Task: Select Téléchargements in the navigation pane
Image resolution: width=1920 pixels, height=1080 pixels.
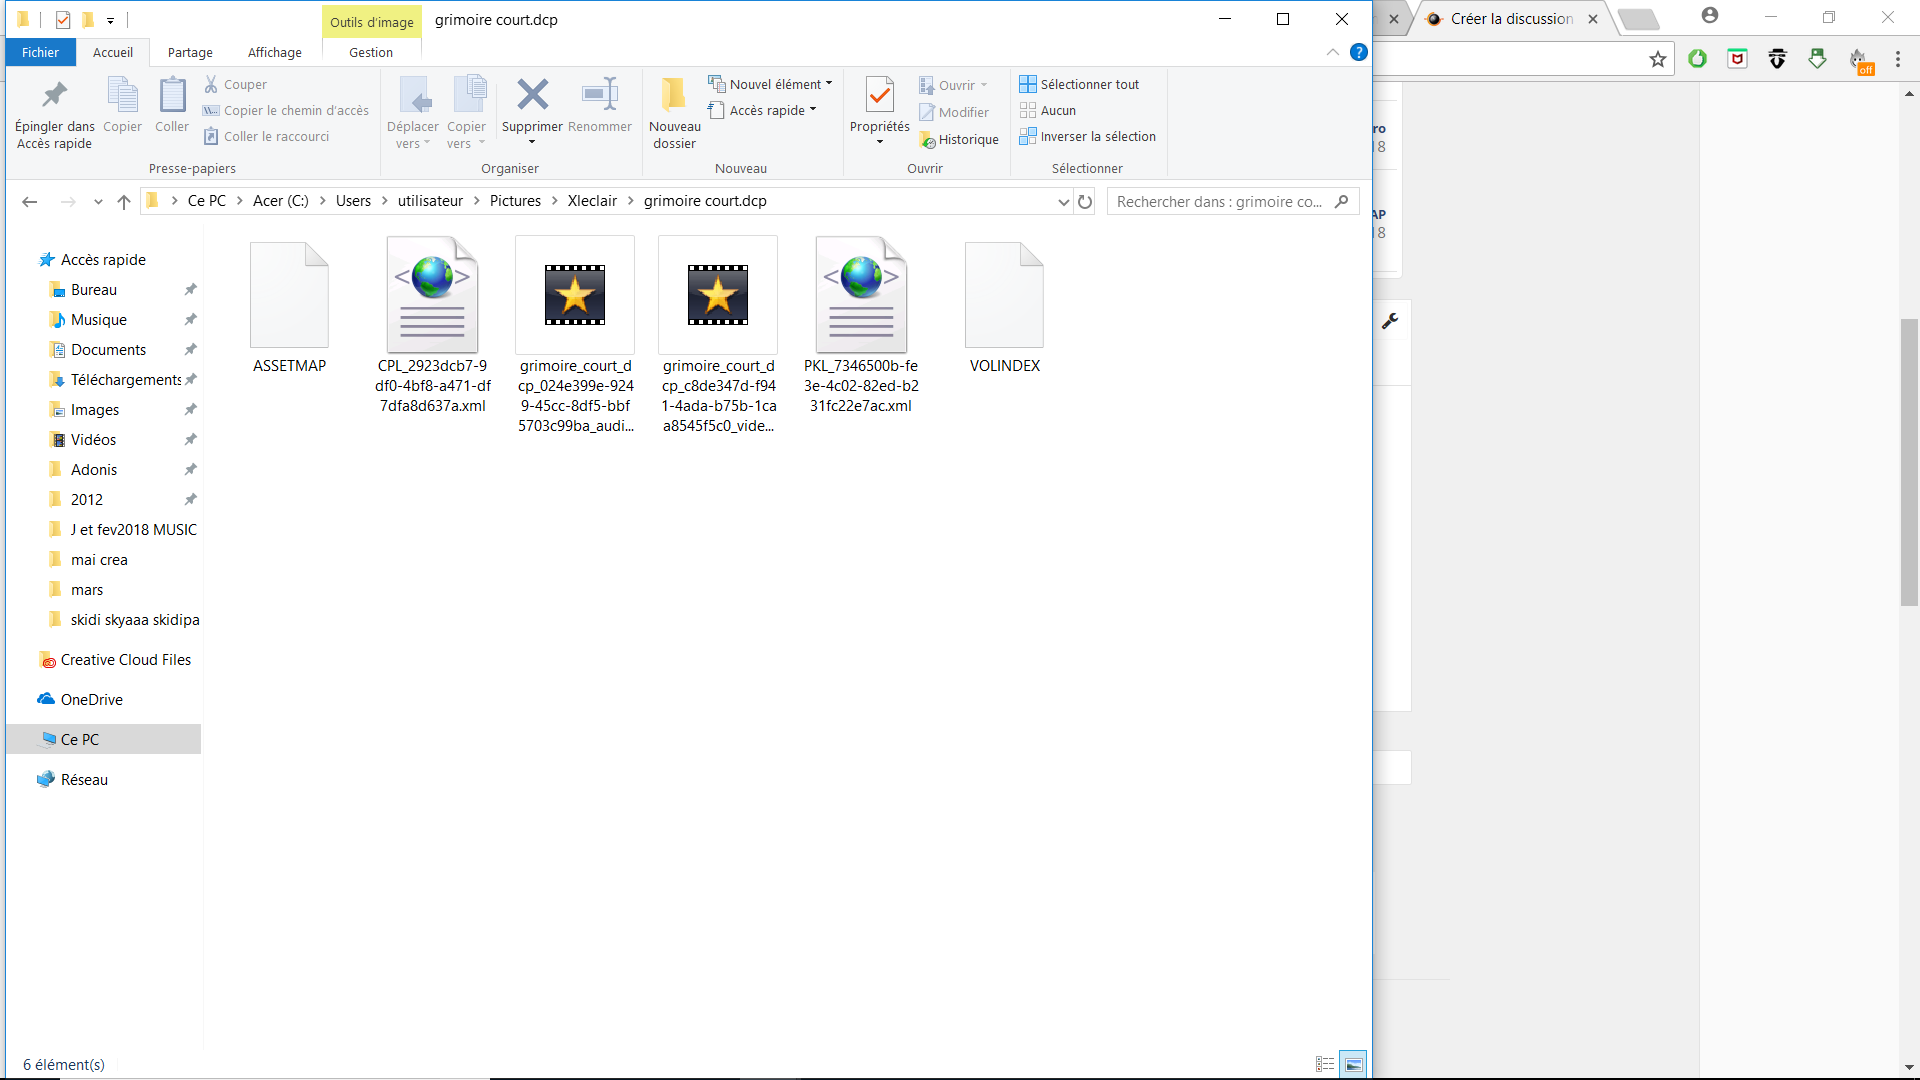Action: click(125, 380)
